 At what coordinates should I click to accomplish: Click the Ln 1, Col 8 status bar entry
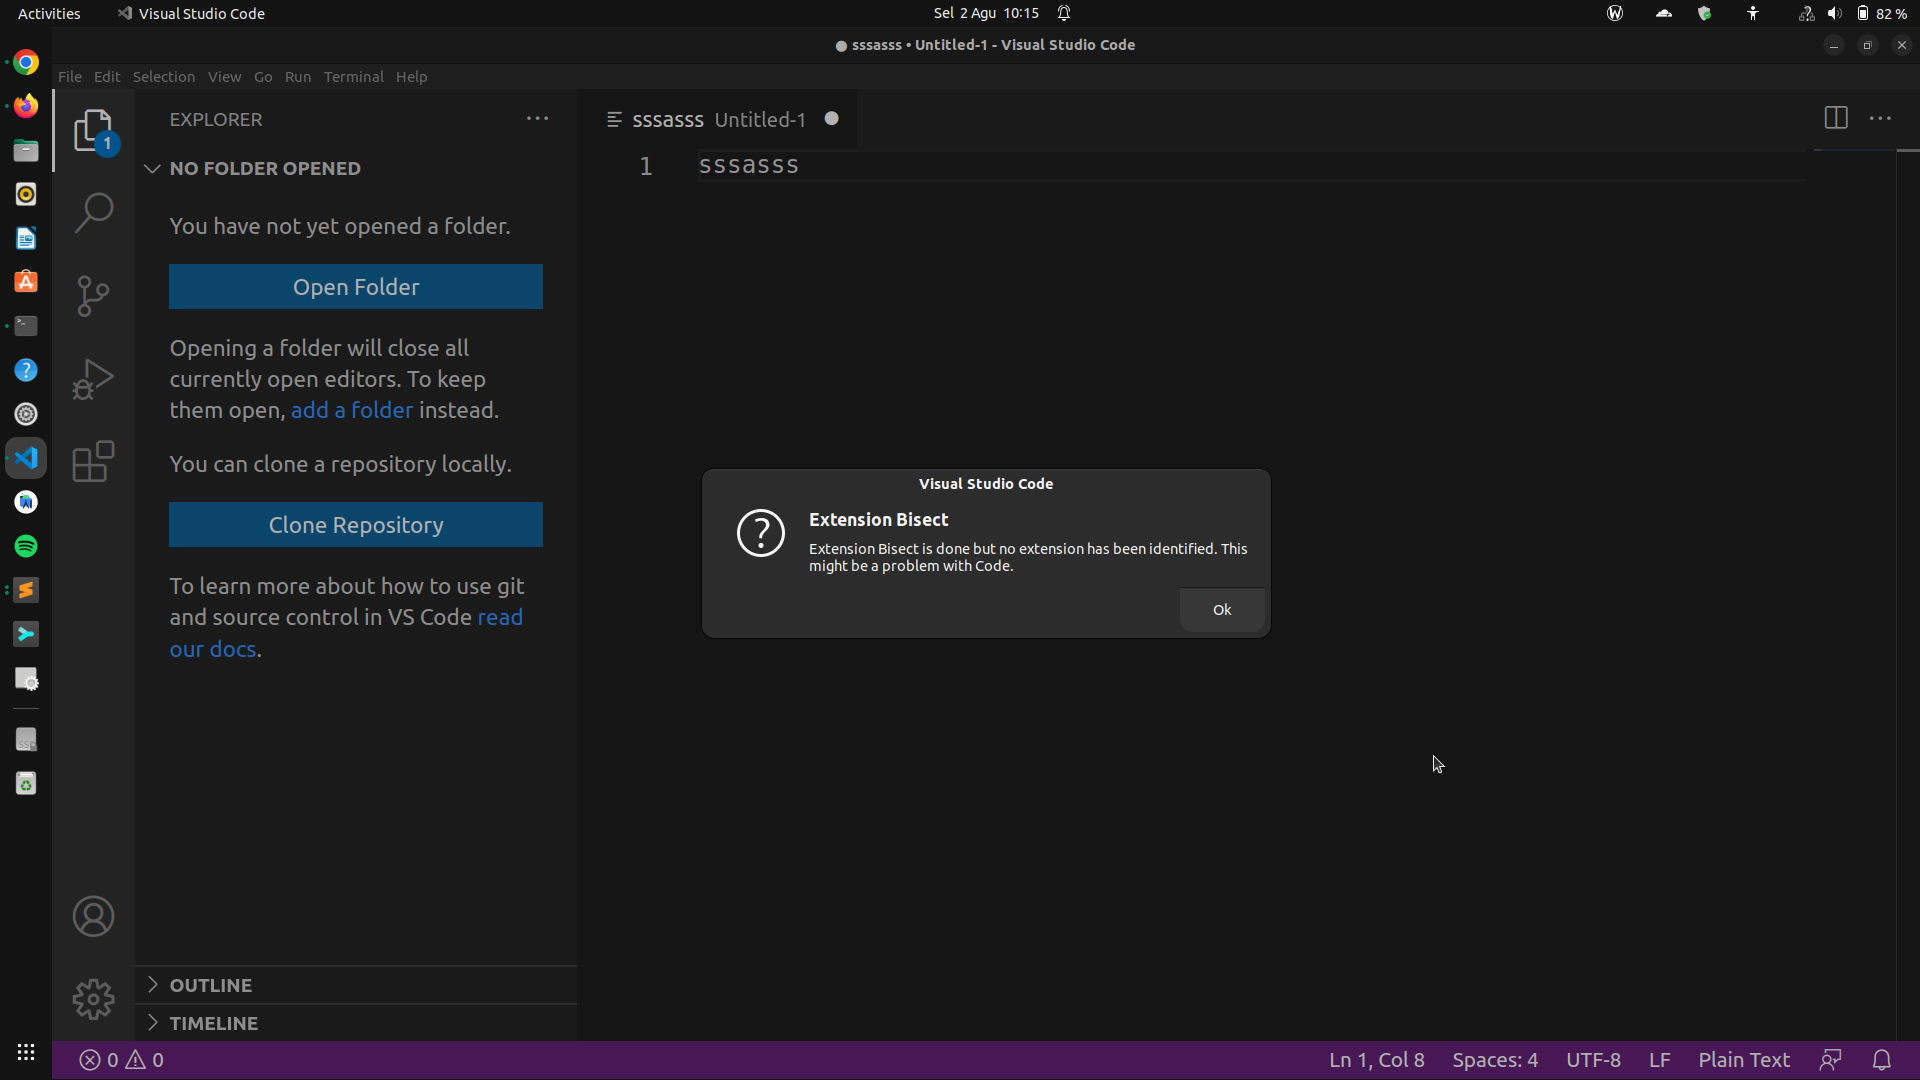(1375, 1060)
